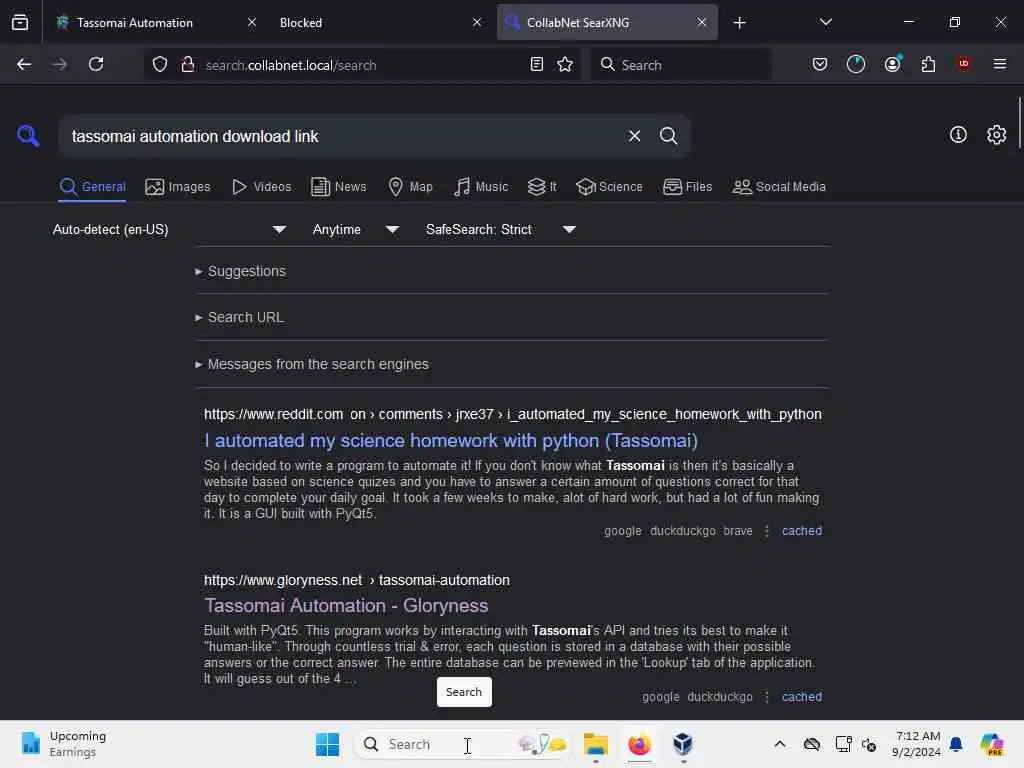
Task: Switch to Firefox on the taskbar
Action: pos(639,744)
